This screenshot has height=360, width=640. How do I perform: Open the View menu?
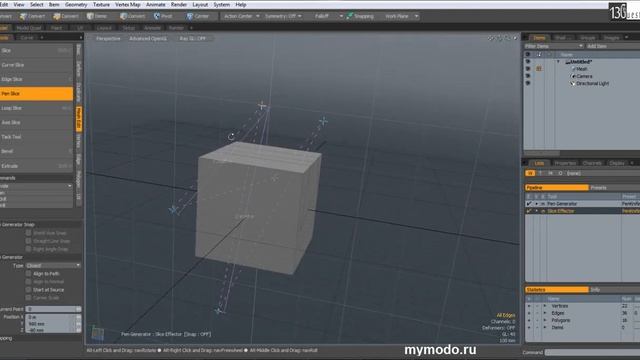point(19,4)
